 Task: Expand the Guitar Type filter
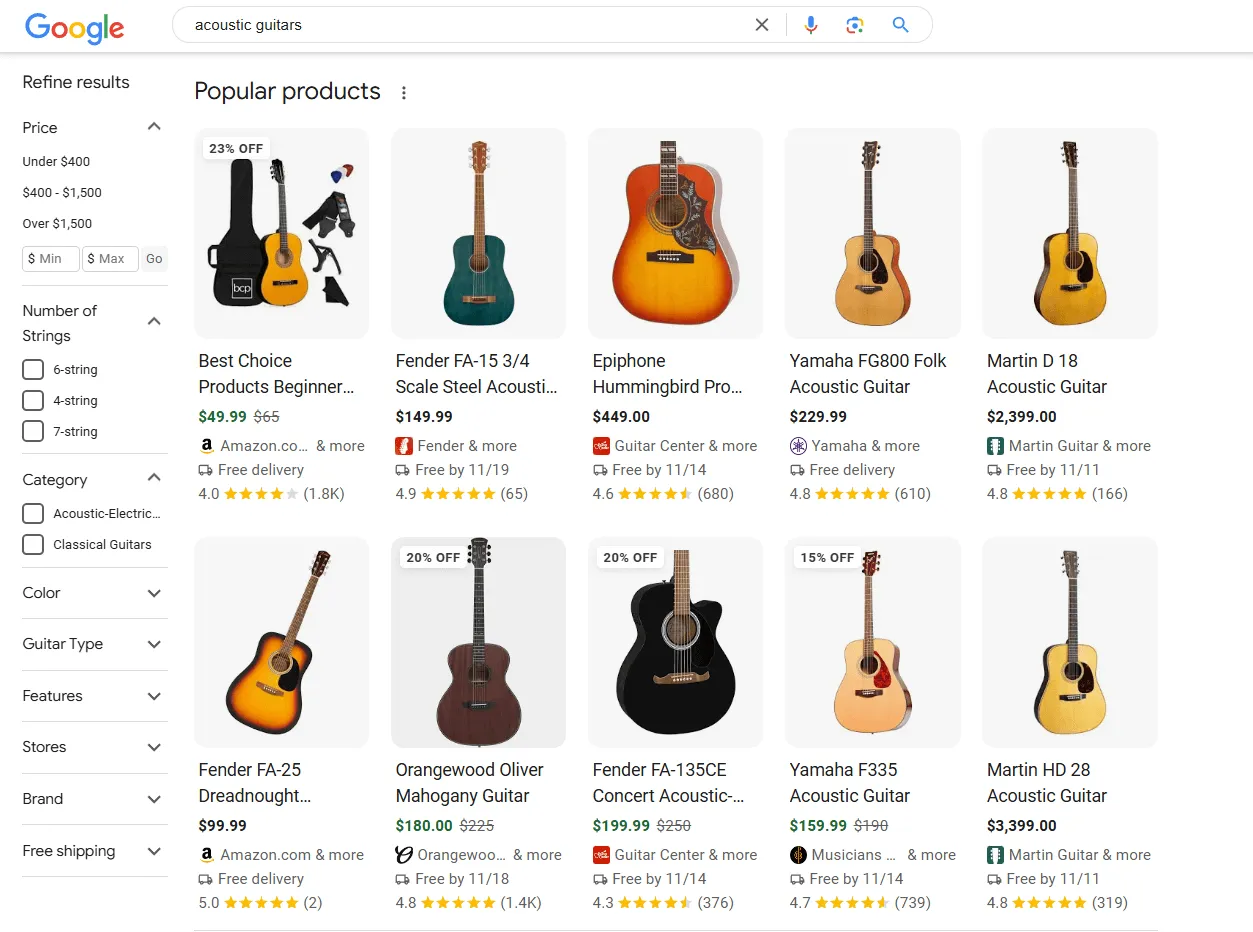pyautogui.click(x=154, y=644)
